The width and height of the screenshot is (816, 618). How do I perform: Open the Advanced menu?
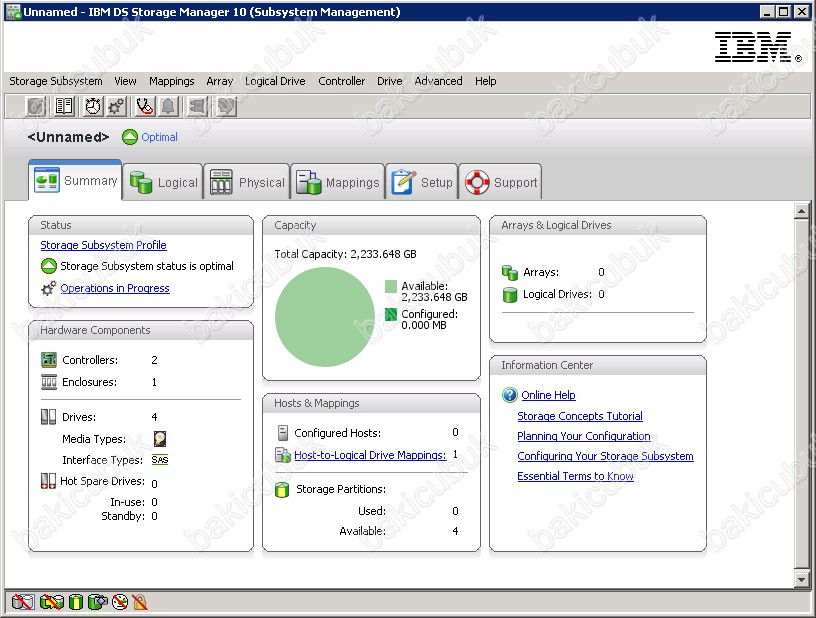438,81
